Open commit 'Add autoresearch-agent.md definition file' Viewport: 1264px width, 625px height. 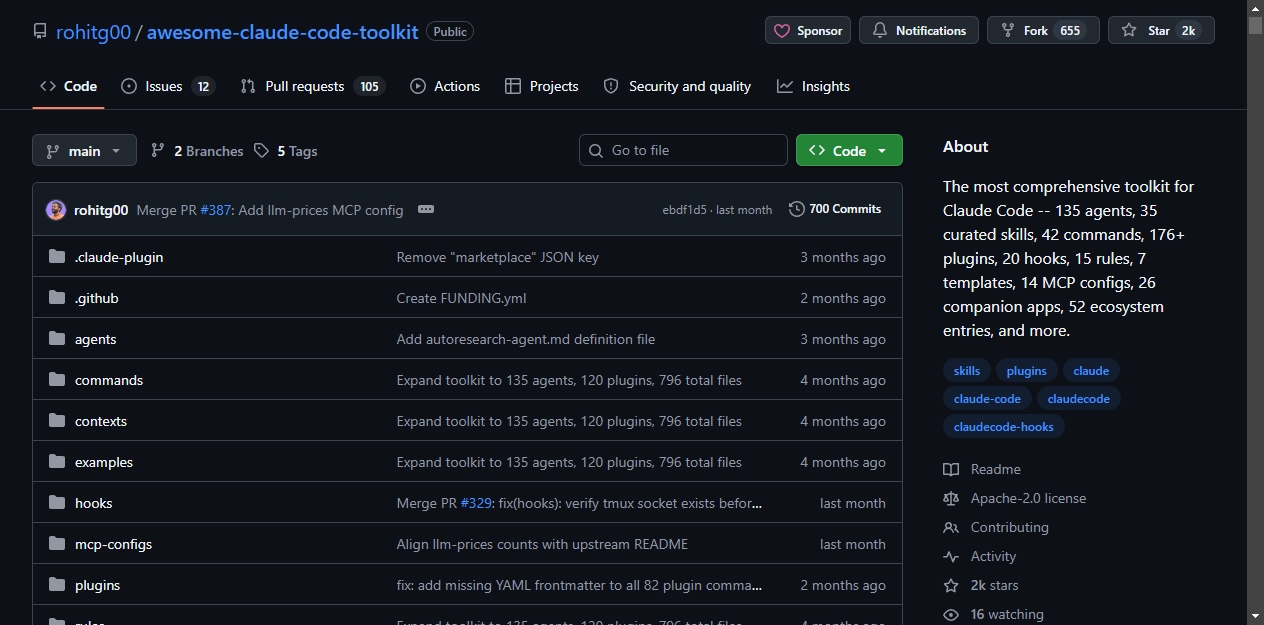(x=526, y=339)
